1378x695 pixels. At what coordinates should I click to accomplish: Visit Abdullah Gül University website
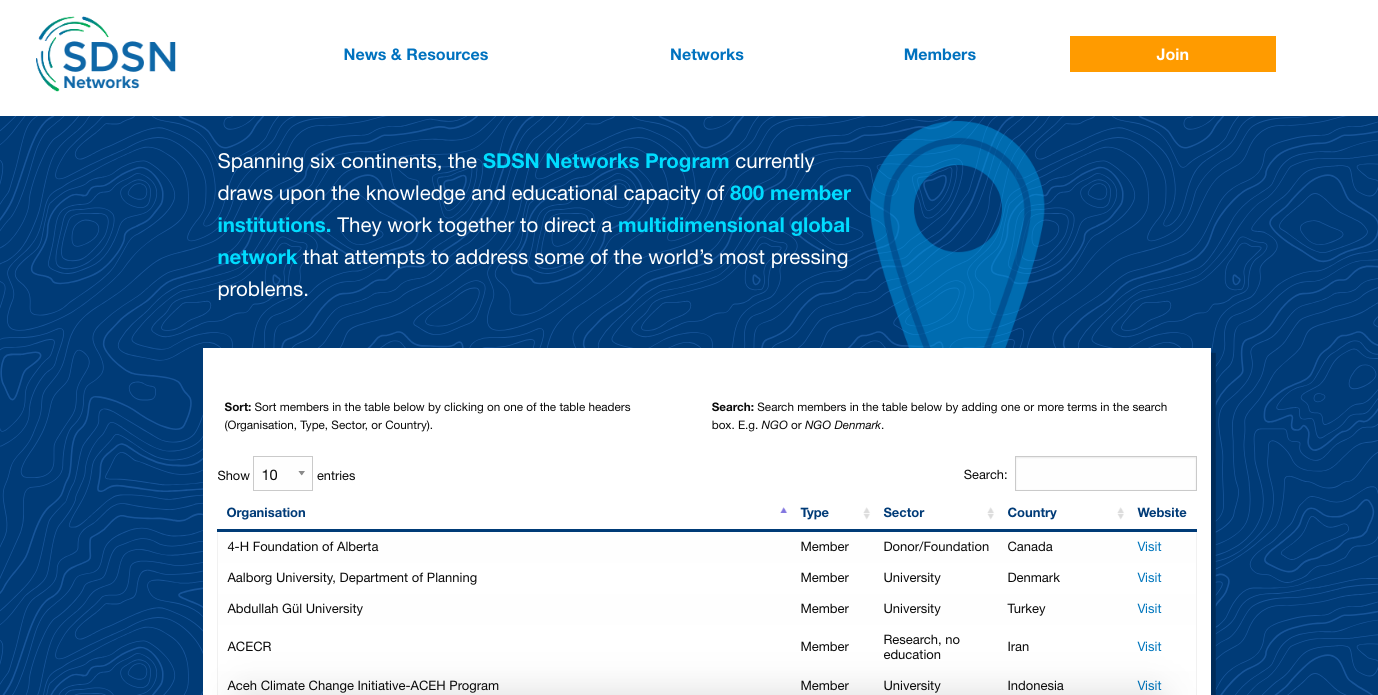pyautogui.click(x=1149, y=609)
